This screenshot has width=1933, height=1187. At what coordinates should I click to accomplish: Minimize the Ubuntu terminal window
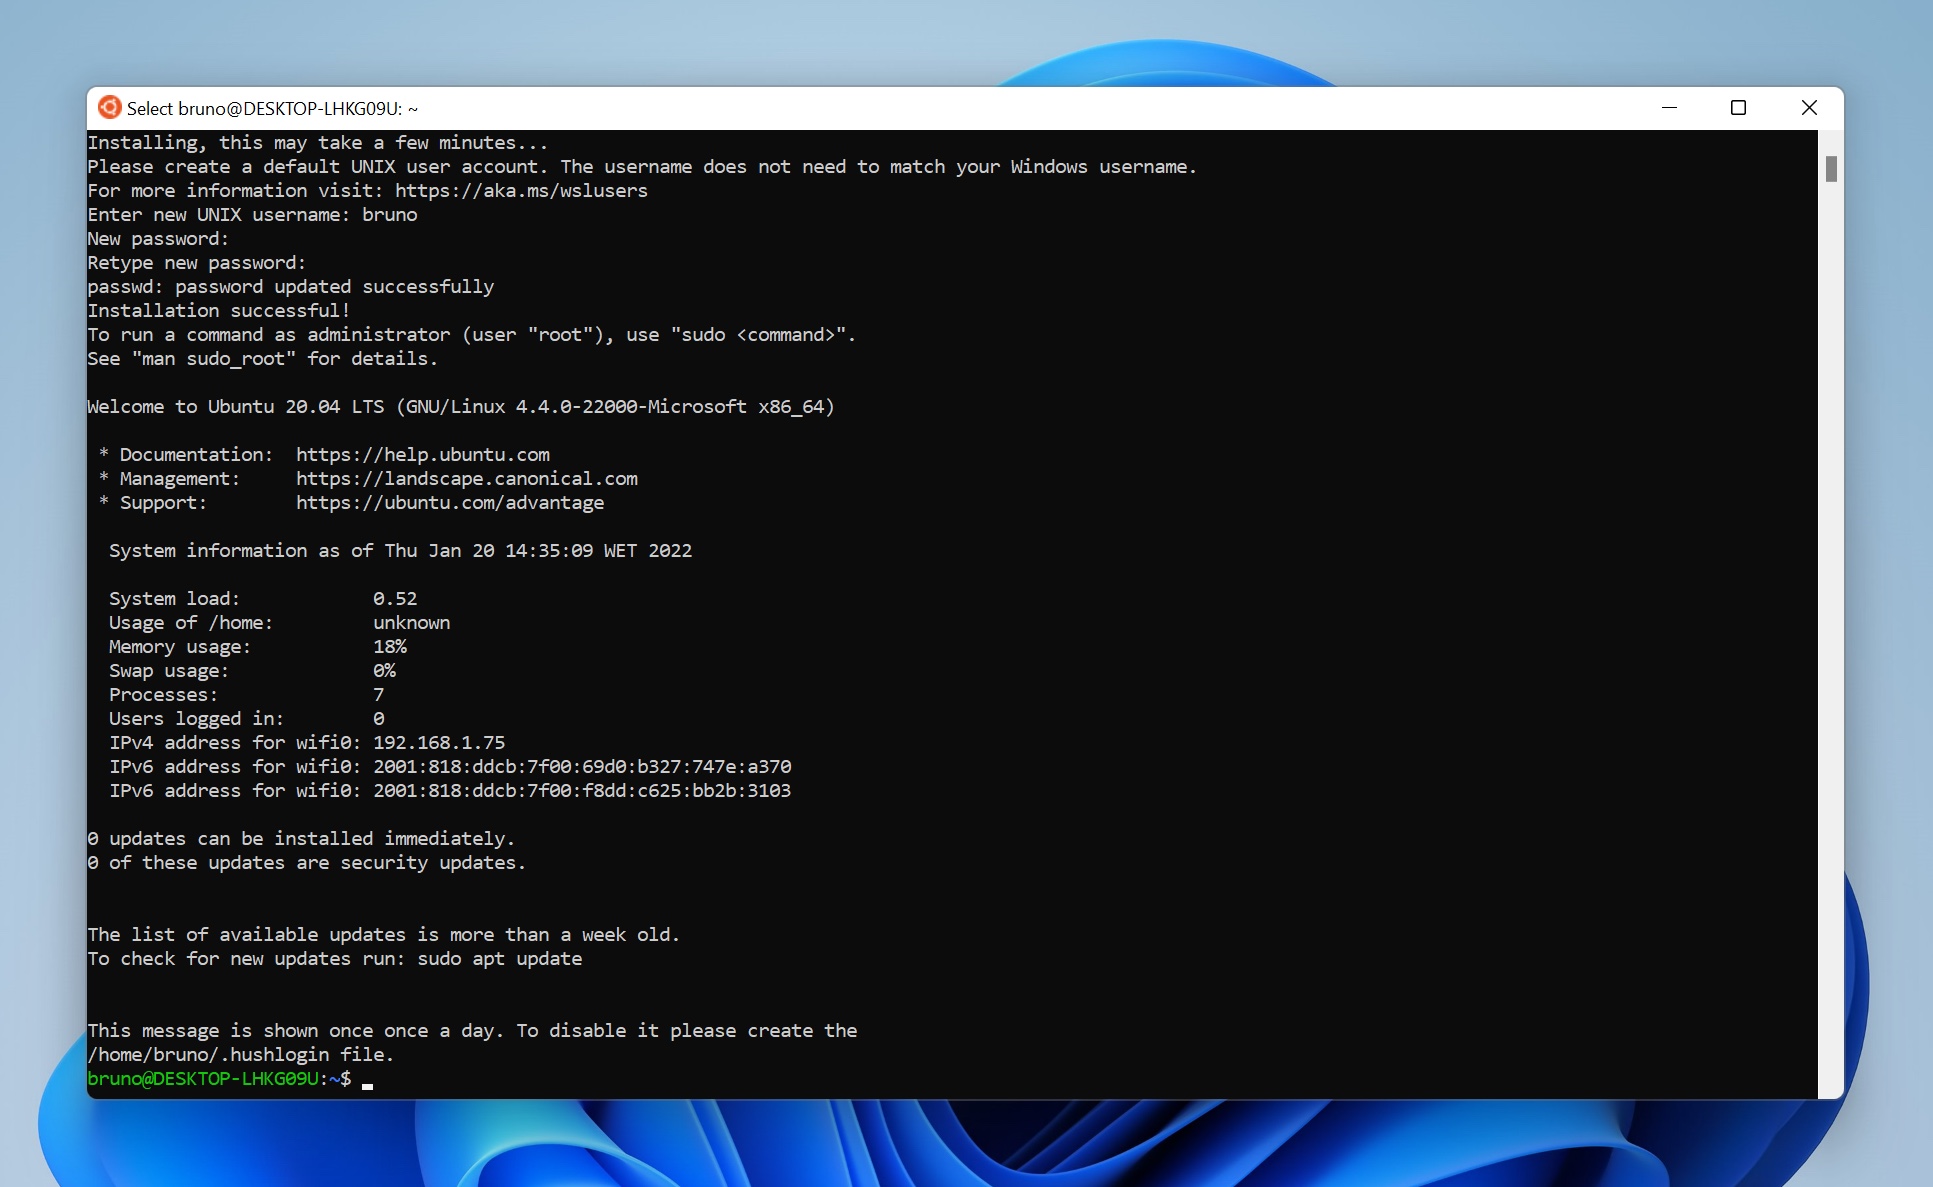coord(1669,107)
